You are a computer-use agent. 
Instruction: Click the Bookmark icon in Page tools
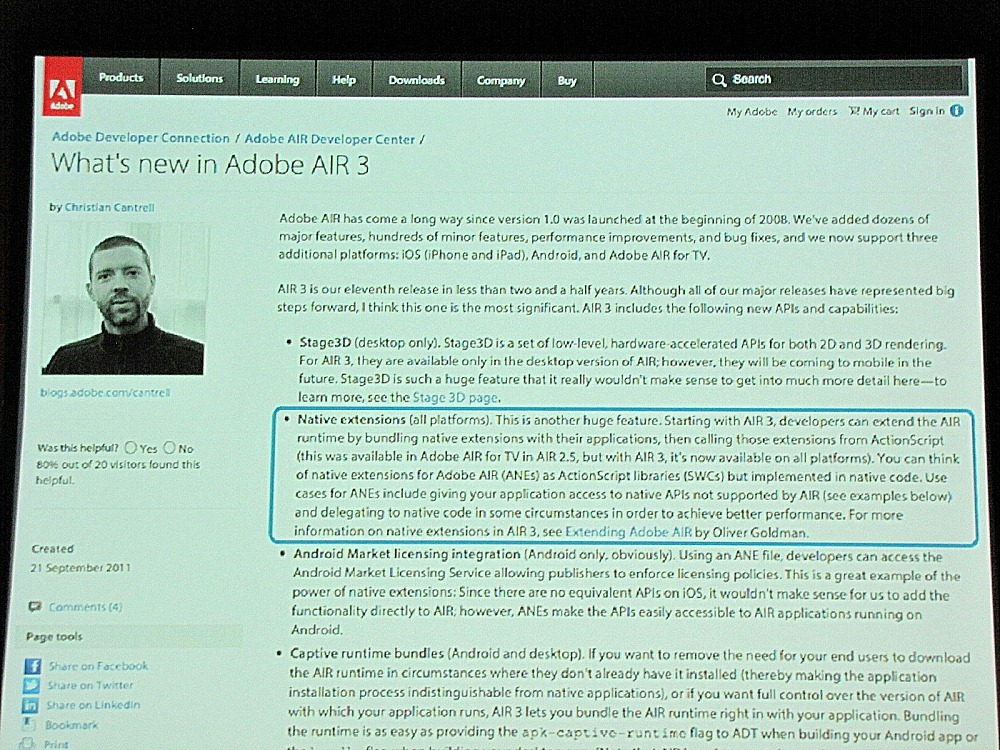tap(28, 724)
